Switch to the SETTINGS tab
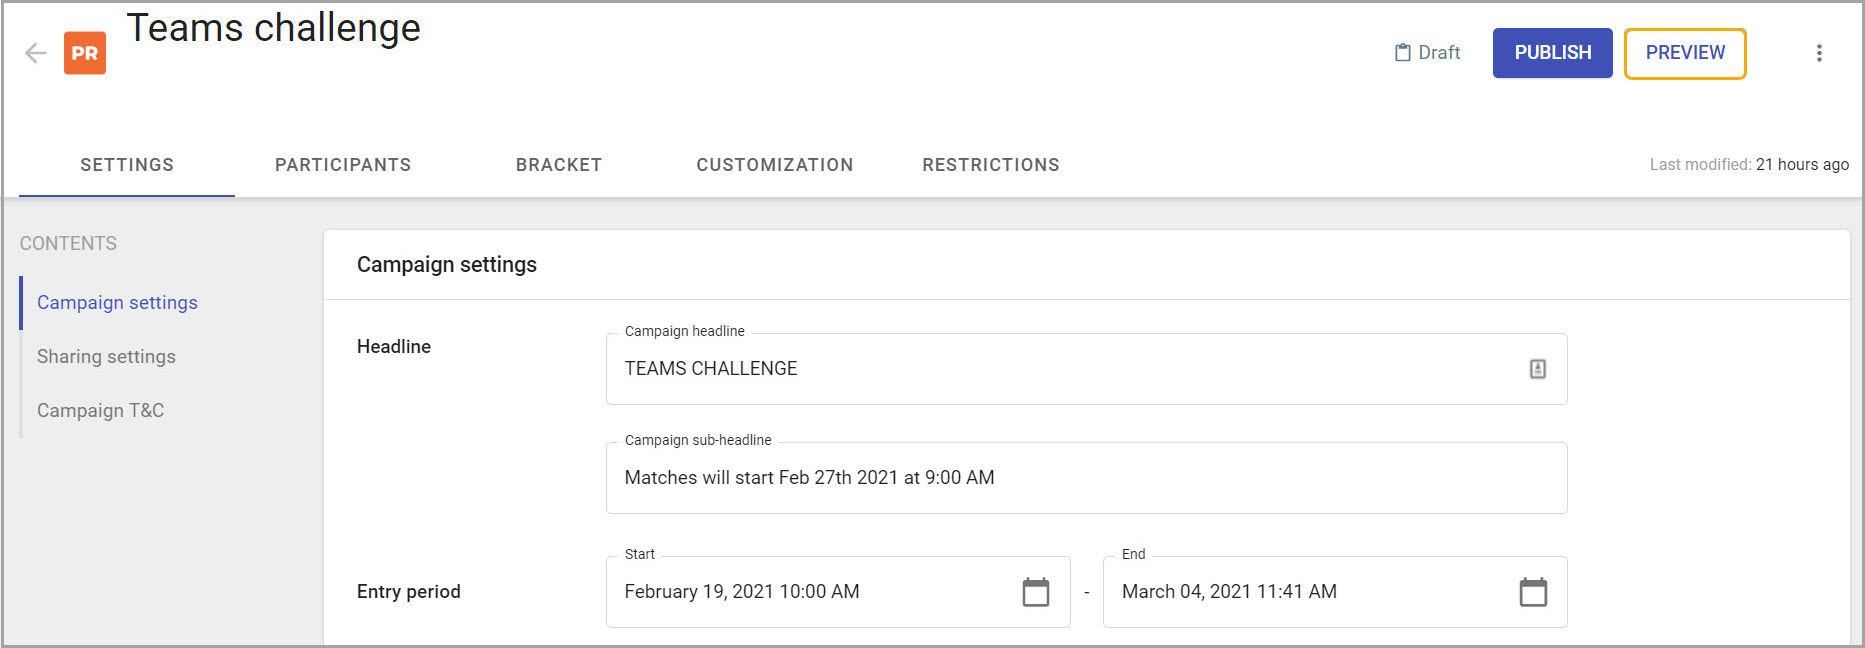Image resolution: width=1865 pixels, height=648 pixels. [x=127, y=165]
